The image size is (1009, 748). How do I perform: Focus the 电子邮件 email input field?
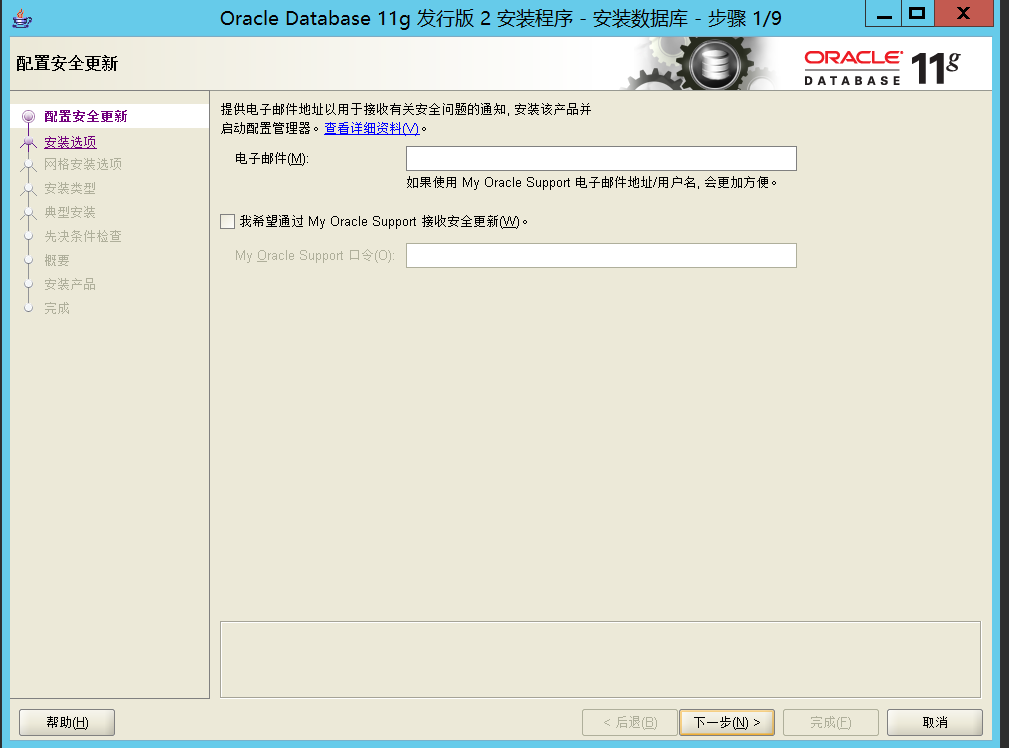click(x=601, y=158)
